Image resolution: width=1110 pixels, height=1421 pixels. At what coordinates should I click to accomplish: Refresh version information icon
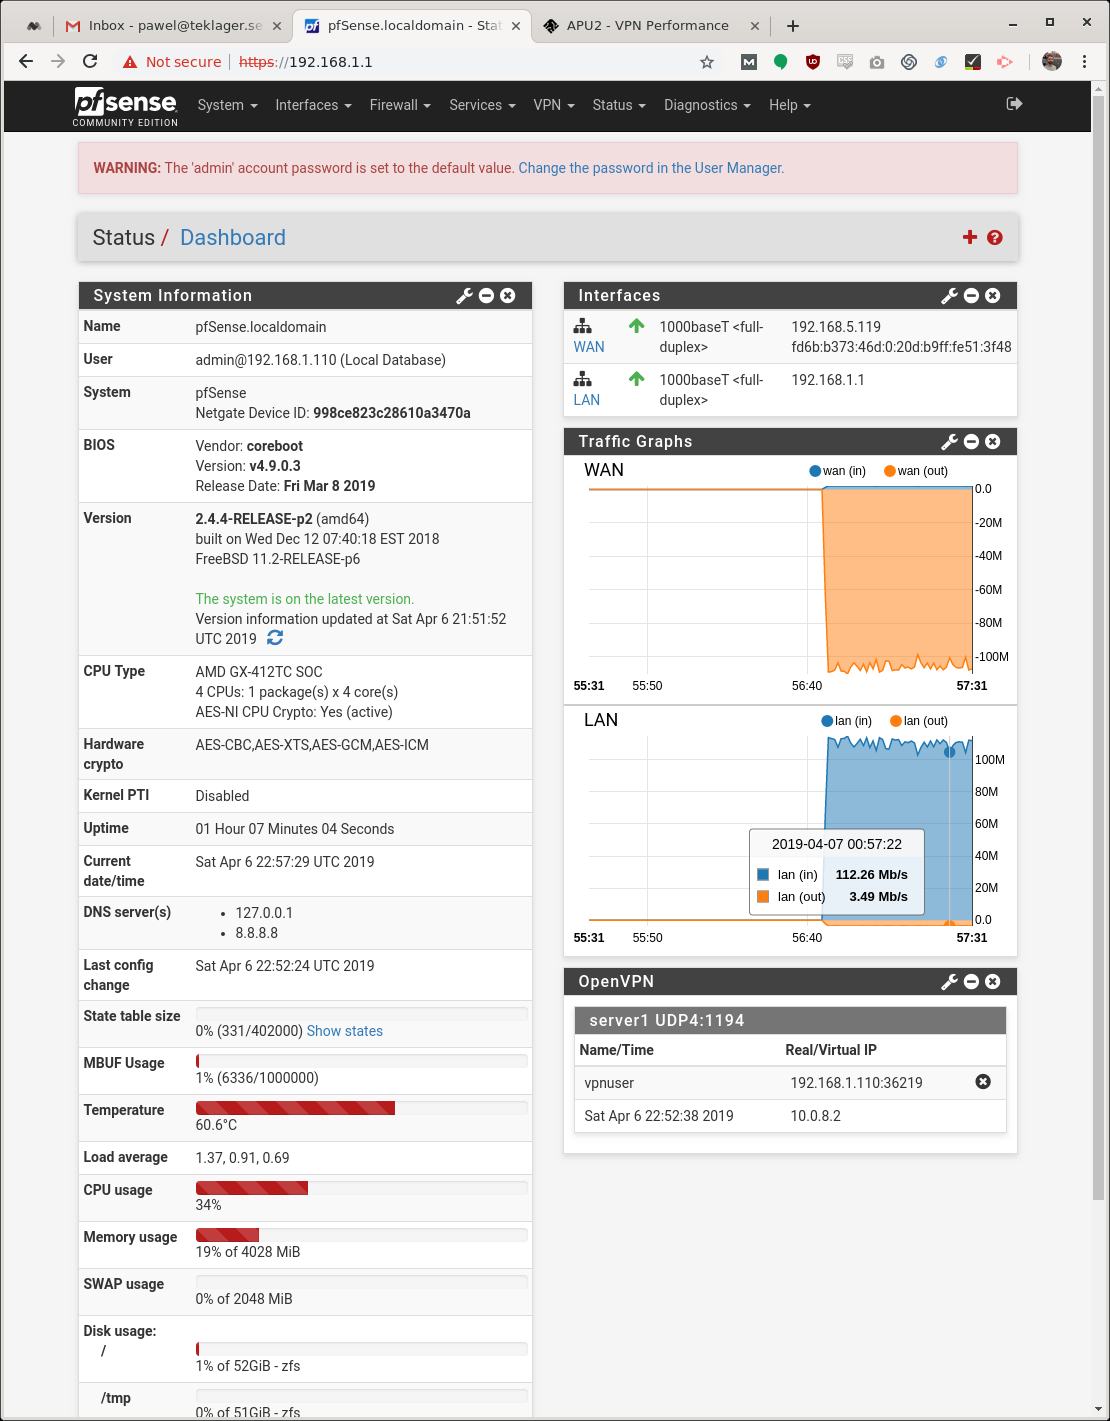coord(275,638)
